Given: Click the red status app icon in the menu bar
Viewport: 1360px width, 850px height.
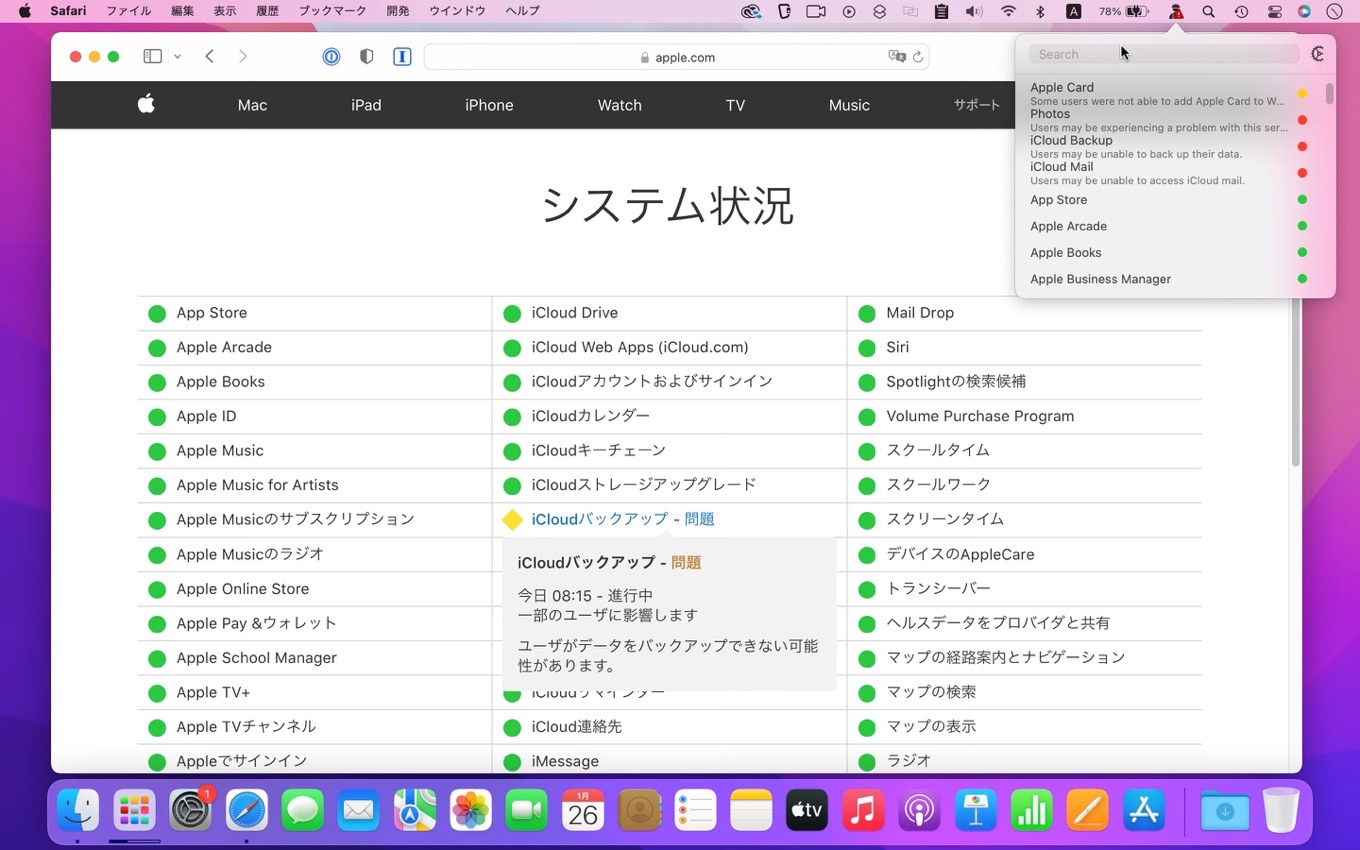Looking at the screenshot, I should [x=1176, y=12].
